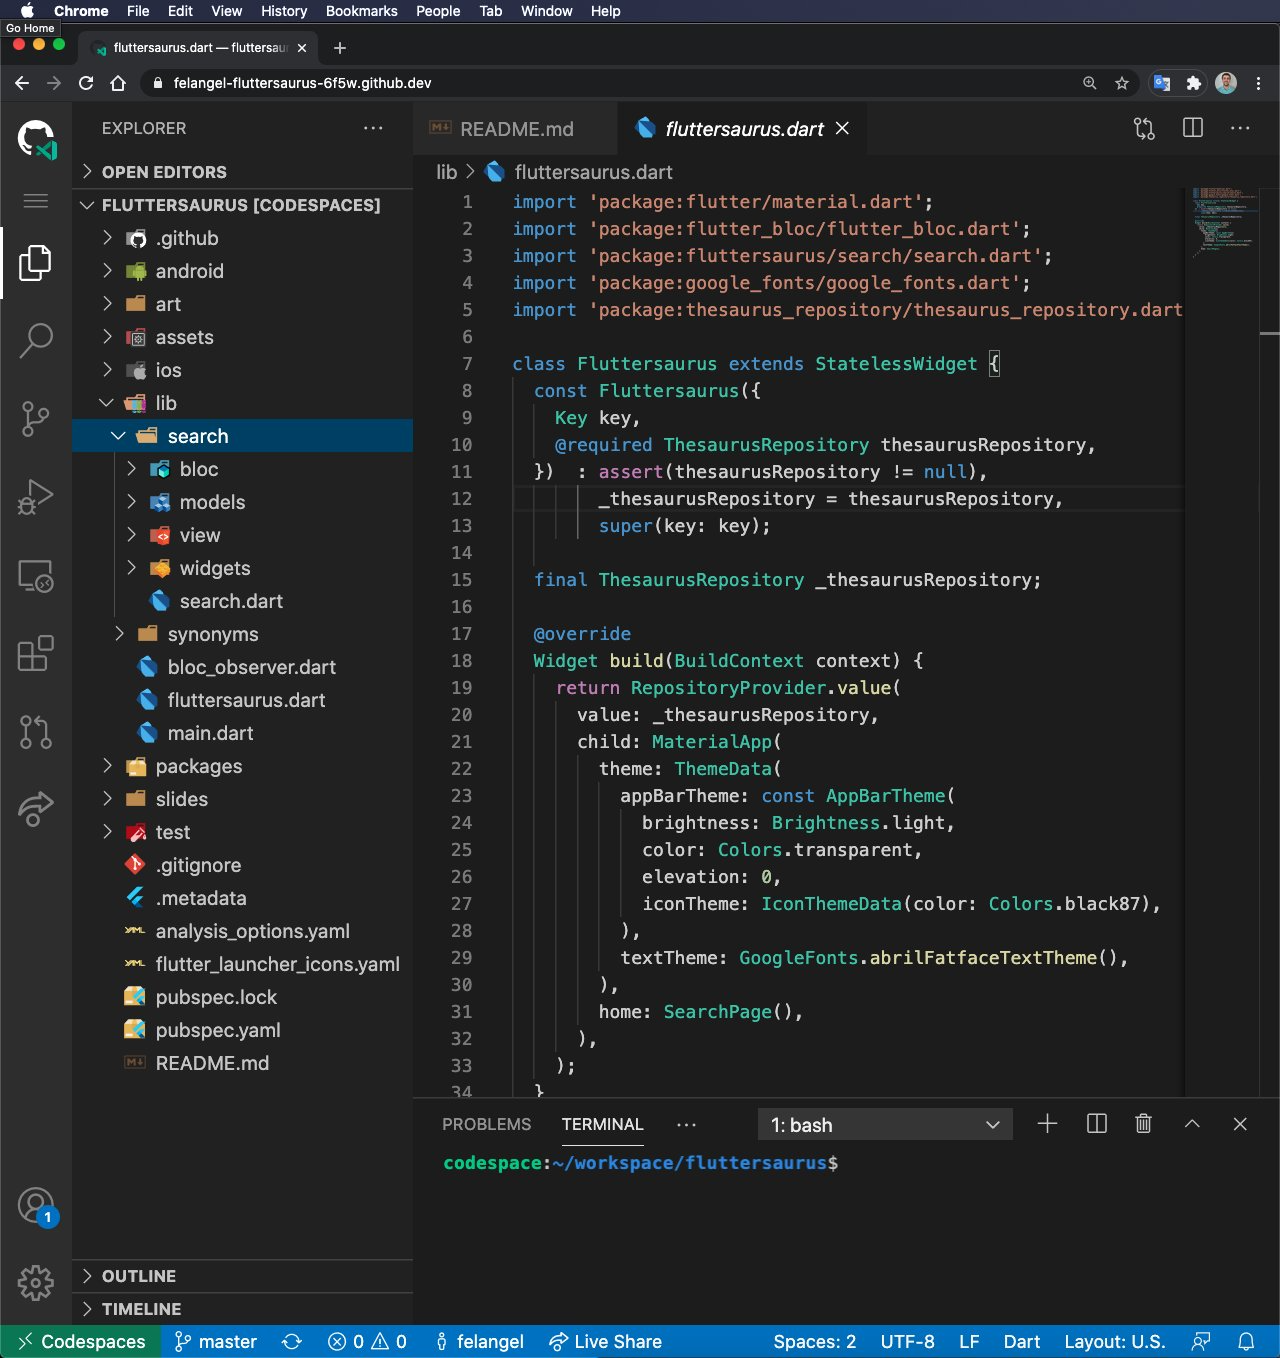The height and width of the screenshot is (1358, 1280).
Task: Open the Extensions view
Action: [37, 655]
